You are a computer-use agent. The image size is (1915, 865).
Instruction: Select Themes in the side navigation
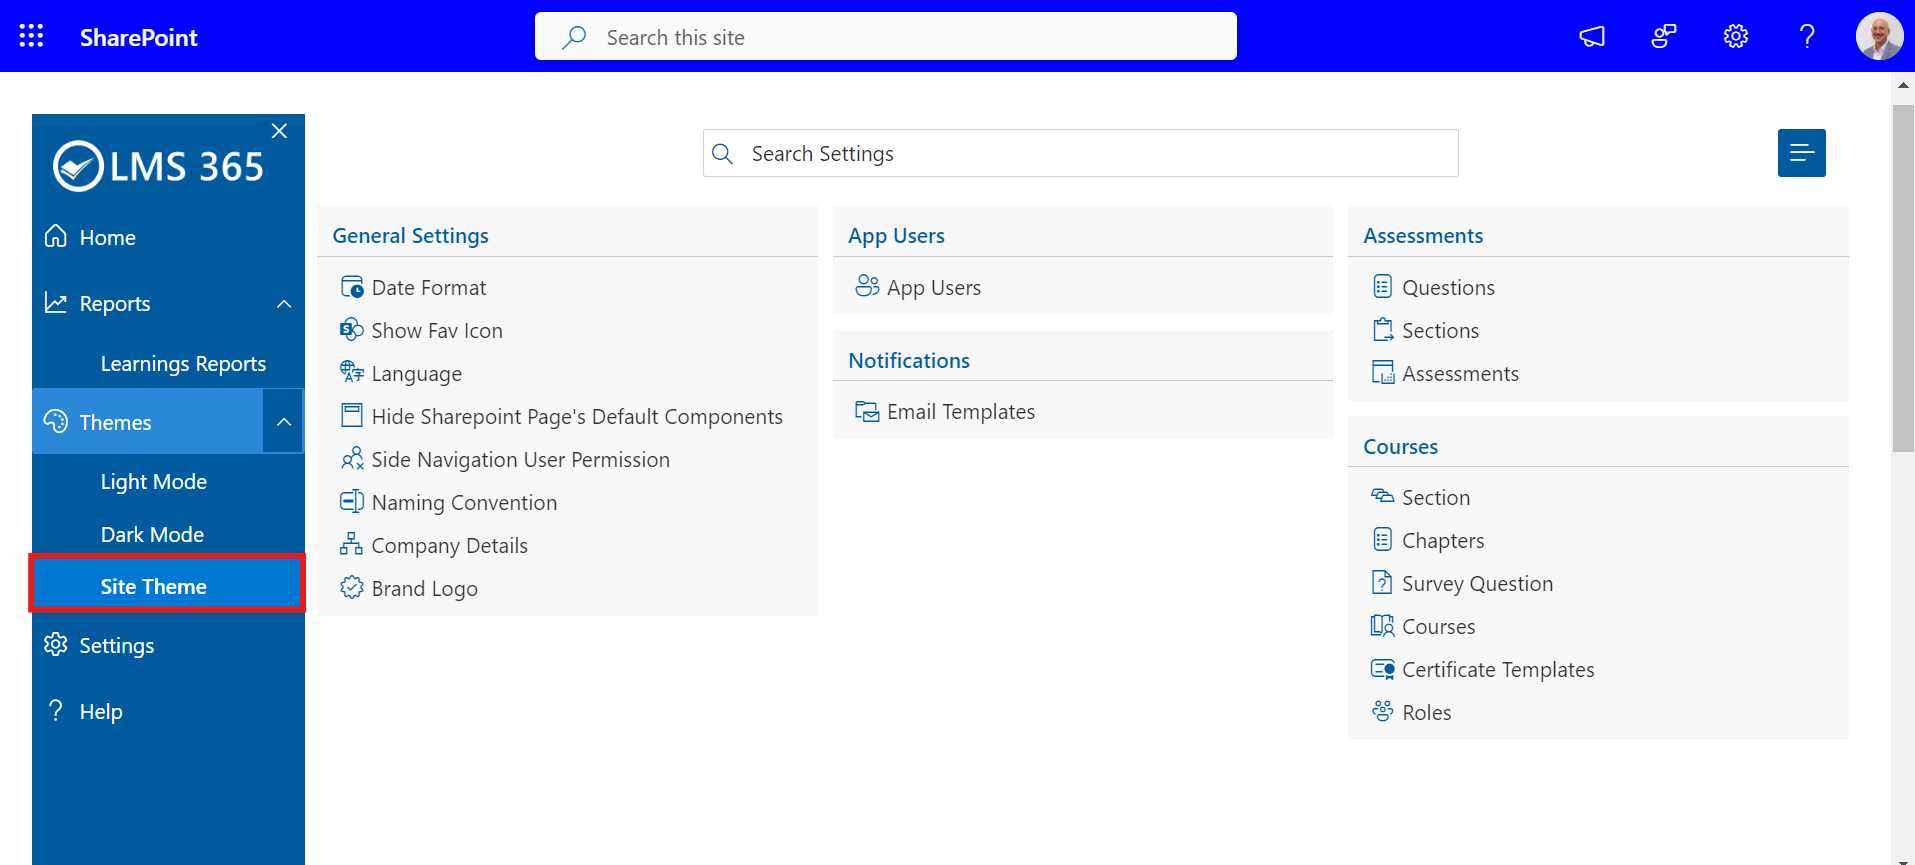pyautogui.click(x=148, y=422)
